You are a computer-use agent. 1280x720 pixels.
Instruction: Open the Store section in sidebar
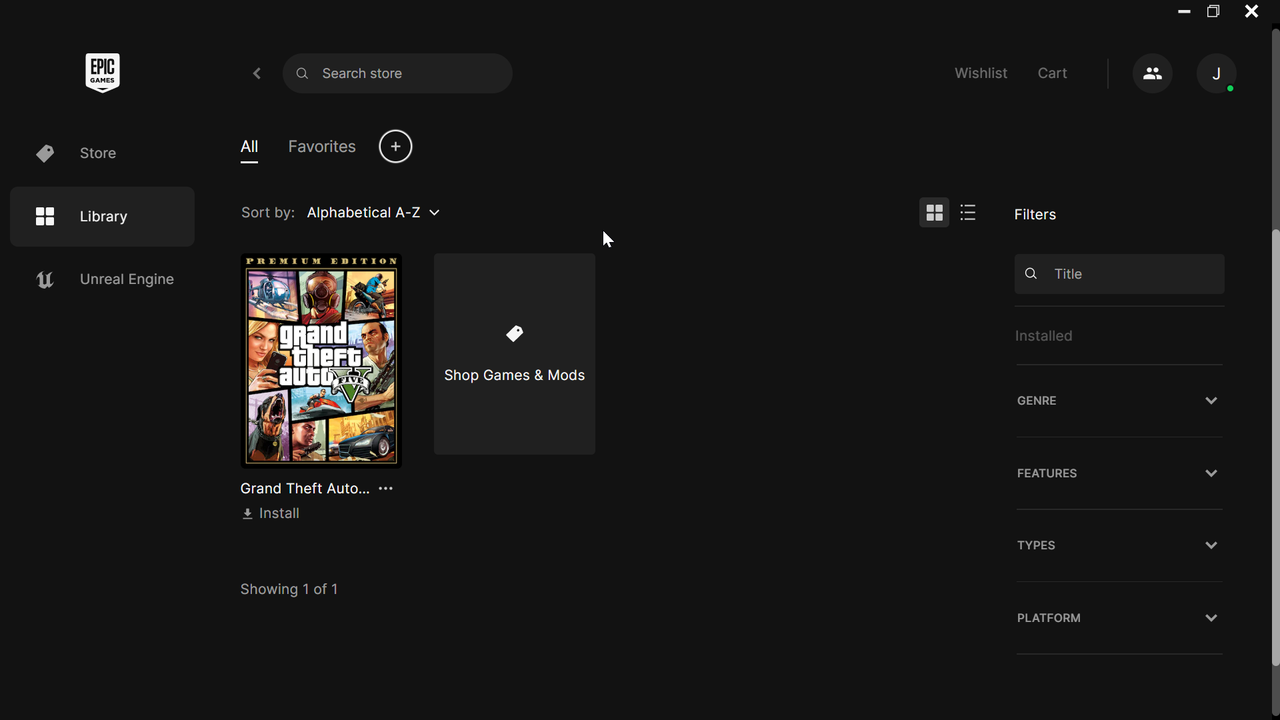[102, 153]
